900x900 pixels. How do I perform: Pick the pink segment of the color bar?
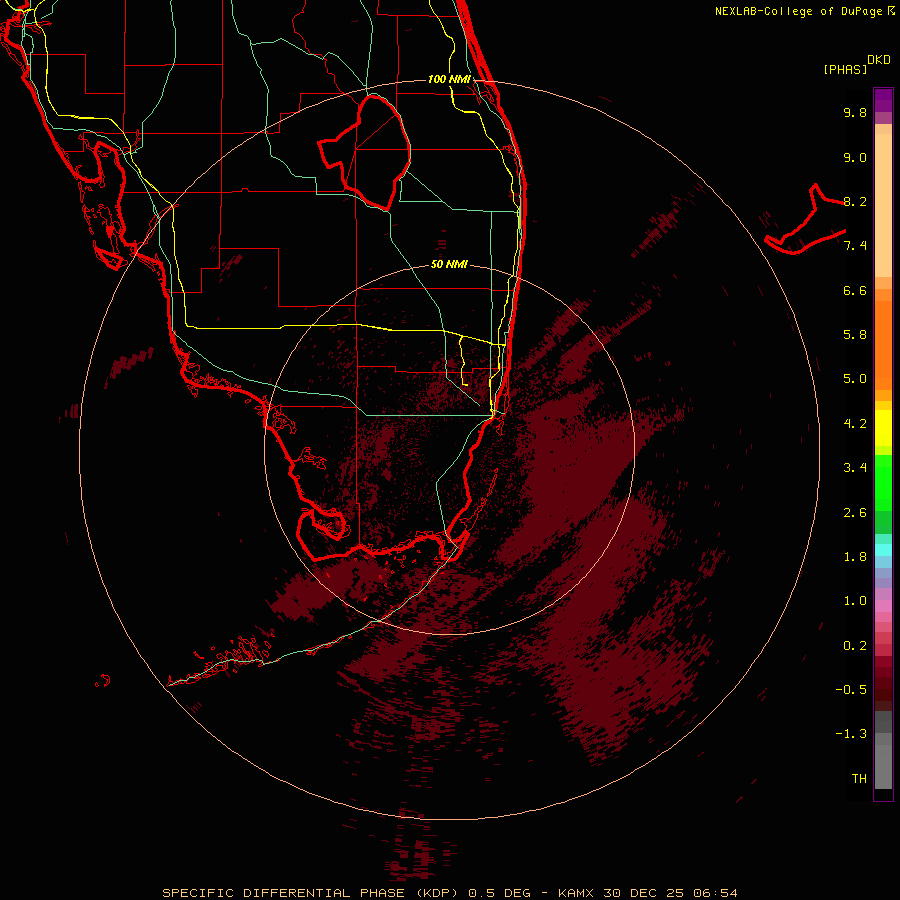(x=883, y=606)
